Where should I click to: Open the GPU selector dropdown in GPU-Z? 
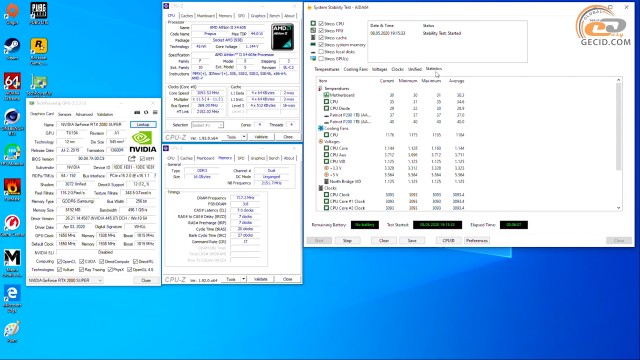pos(65,280)
